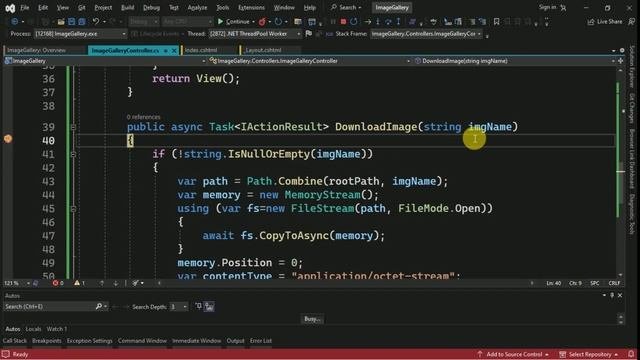Click the errors count icon showing 0

56,283
